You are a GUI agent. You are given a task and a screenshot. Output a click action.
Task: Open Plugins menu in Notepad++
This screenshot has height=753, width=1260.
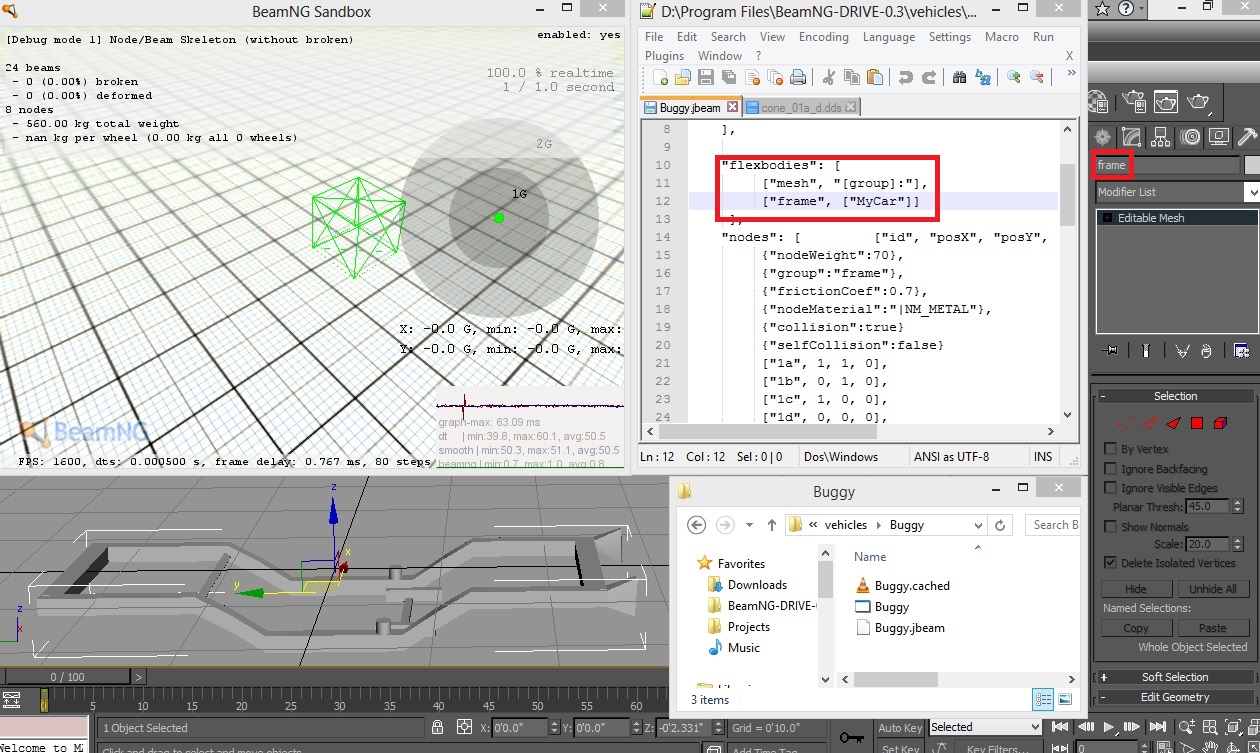tap(665, 56)
